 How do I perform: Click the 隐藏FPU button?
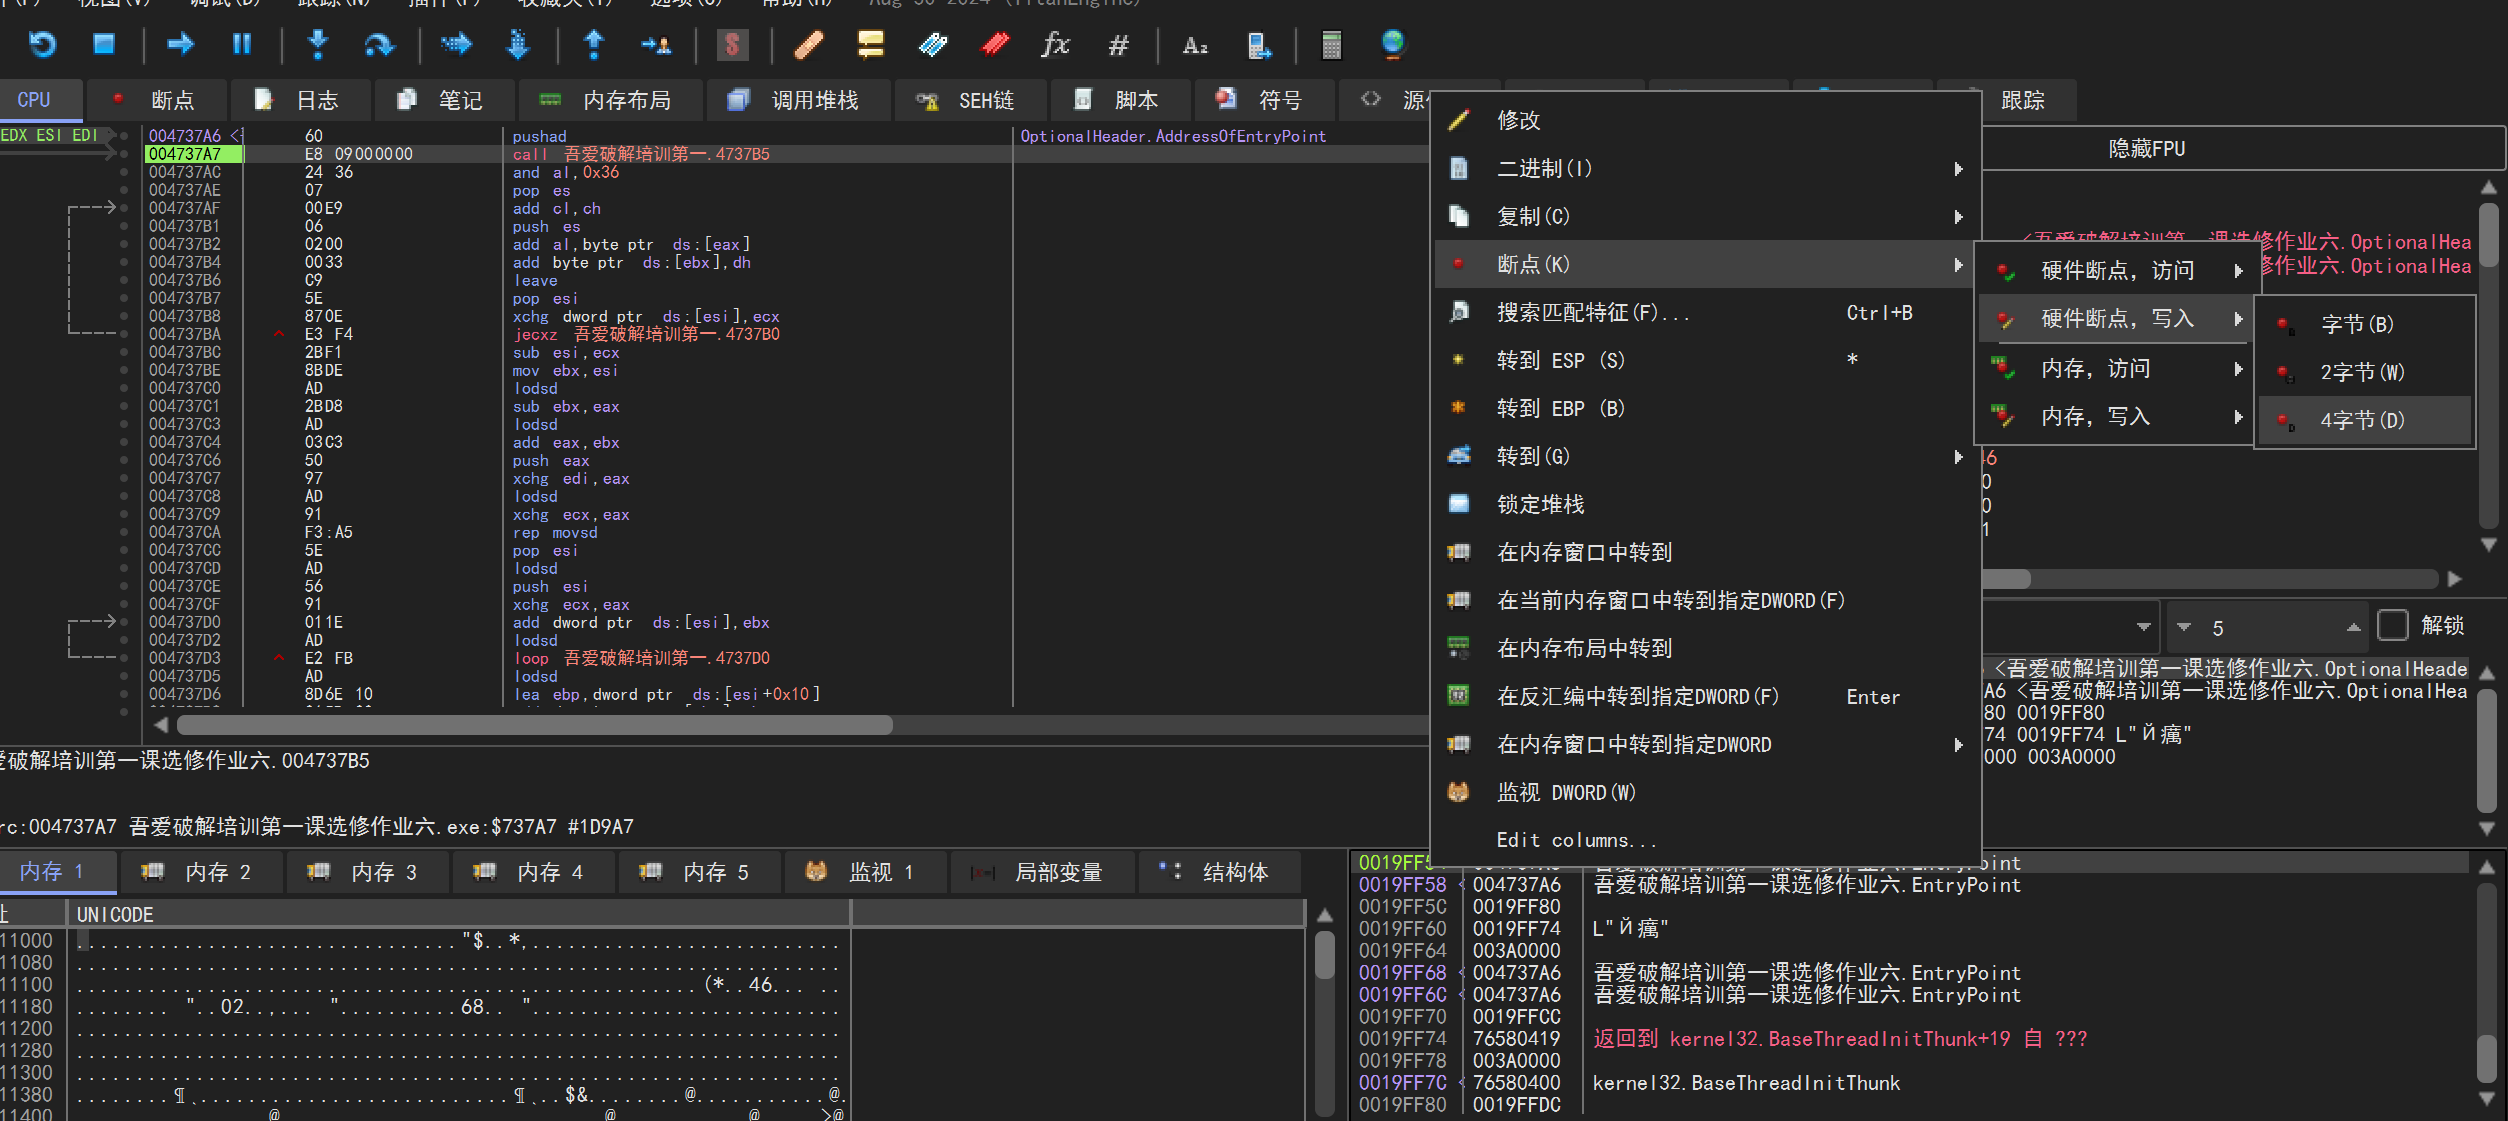click(x=2245, y=148)
